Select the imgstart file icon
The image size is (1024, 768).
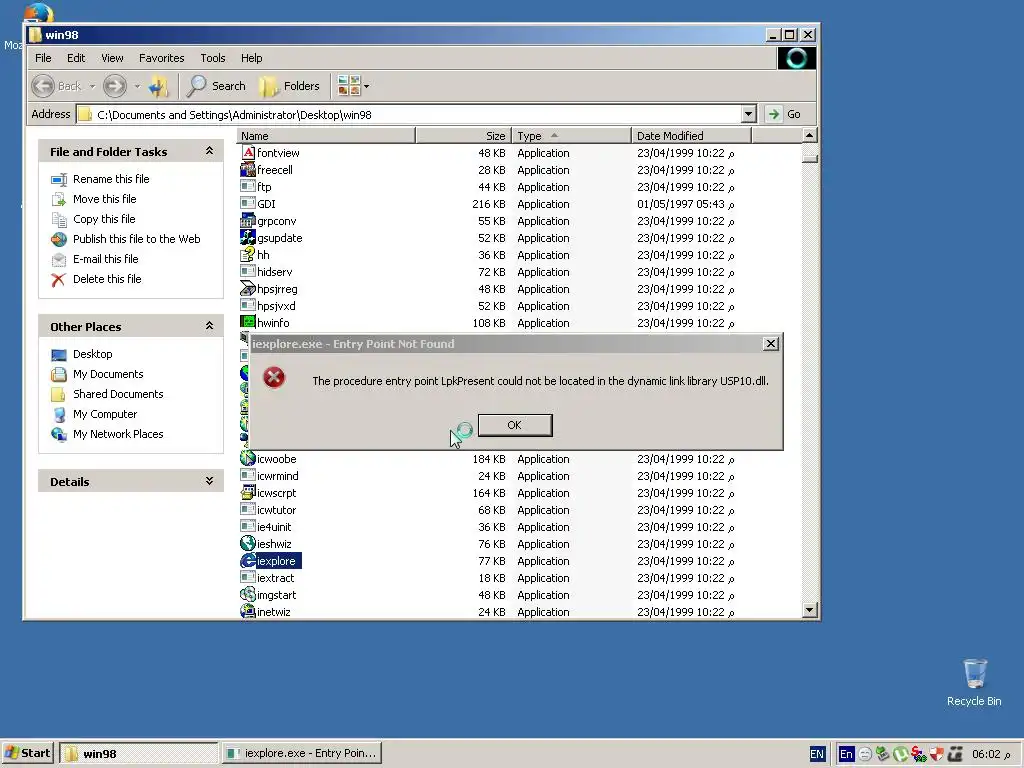(x=248, y=595)
